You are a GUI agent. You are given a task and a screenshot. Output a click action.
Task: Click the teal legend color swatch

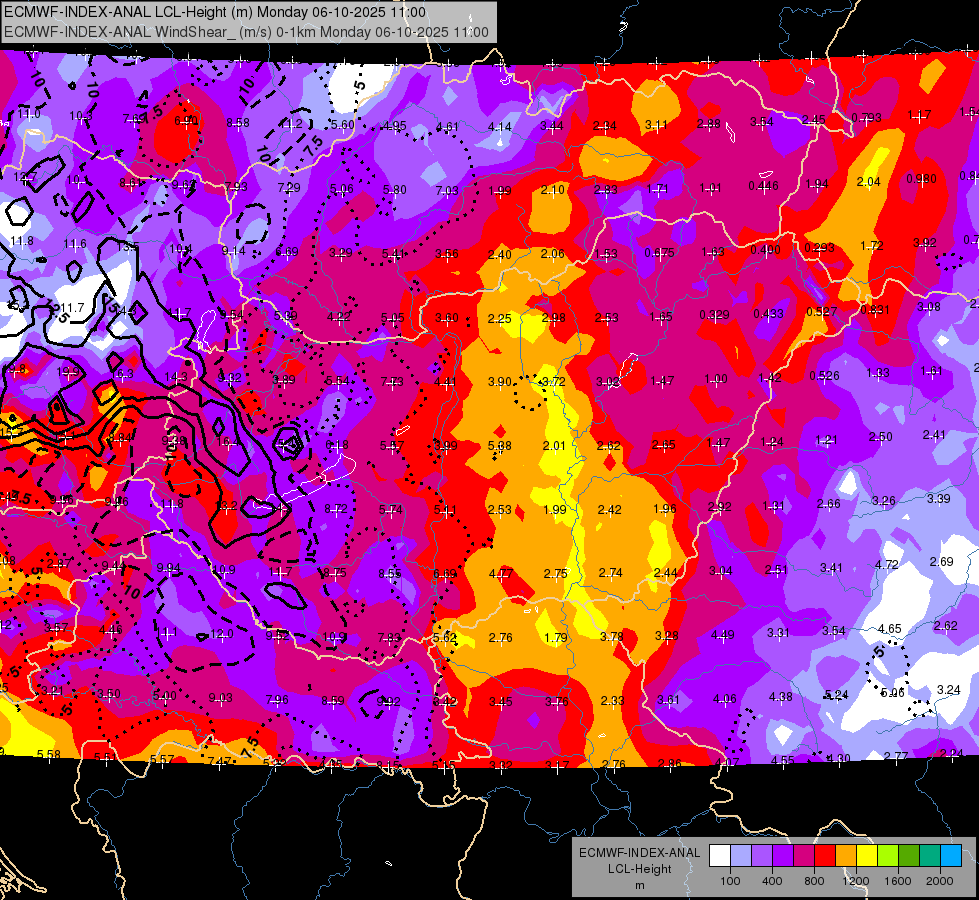(930, 856)
